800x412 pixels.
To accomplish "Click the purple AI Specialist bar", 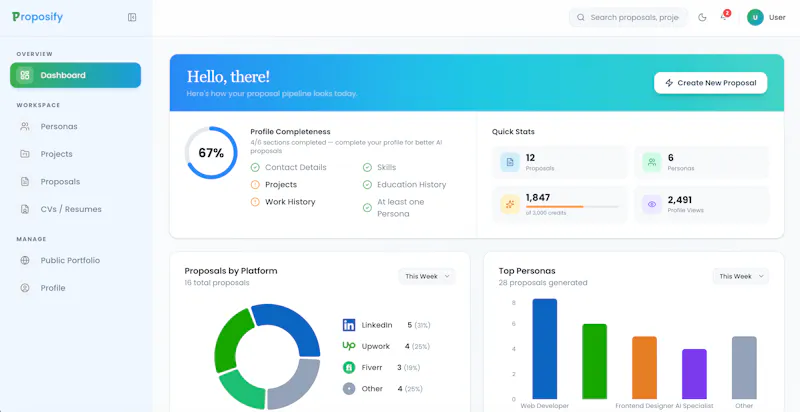I will coord(694,374).
